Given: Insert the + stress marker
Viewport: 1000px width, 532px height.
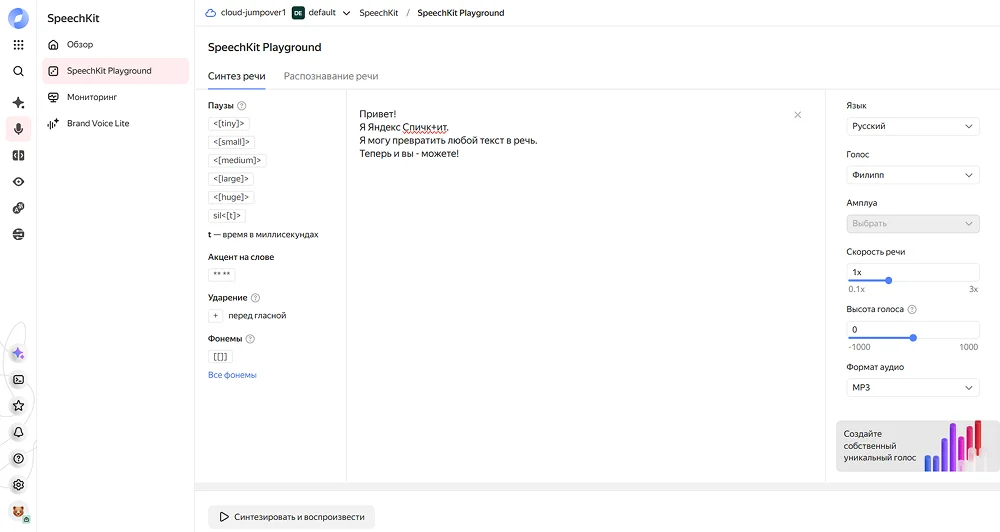Looking at the screenshot, I should (215, 316).
